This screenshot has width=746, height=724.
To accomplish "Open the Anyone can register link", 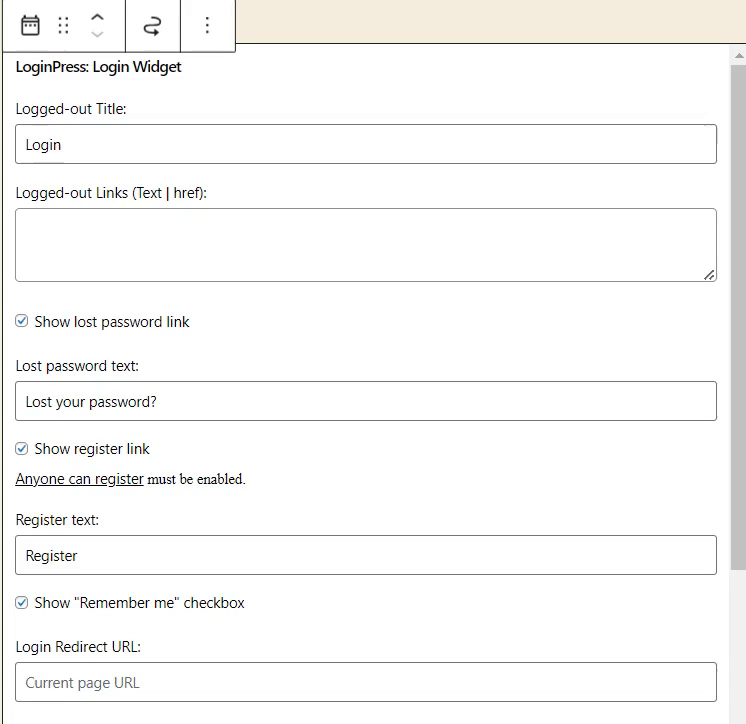I will (x=79, y=479).
